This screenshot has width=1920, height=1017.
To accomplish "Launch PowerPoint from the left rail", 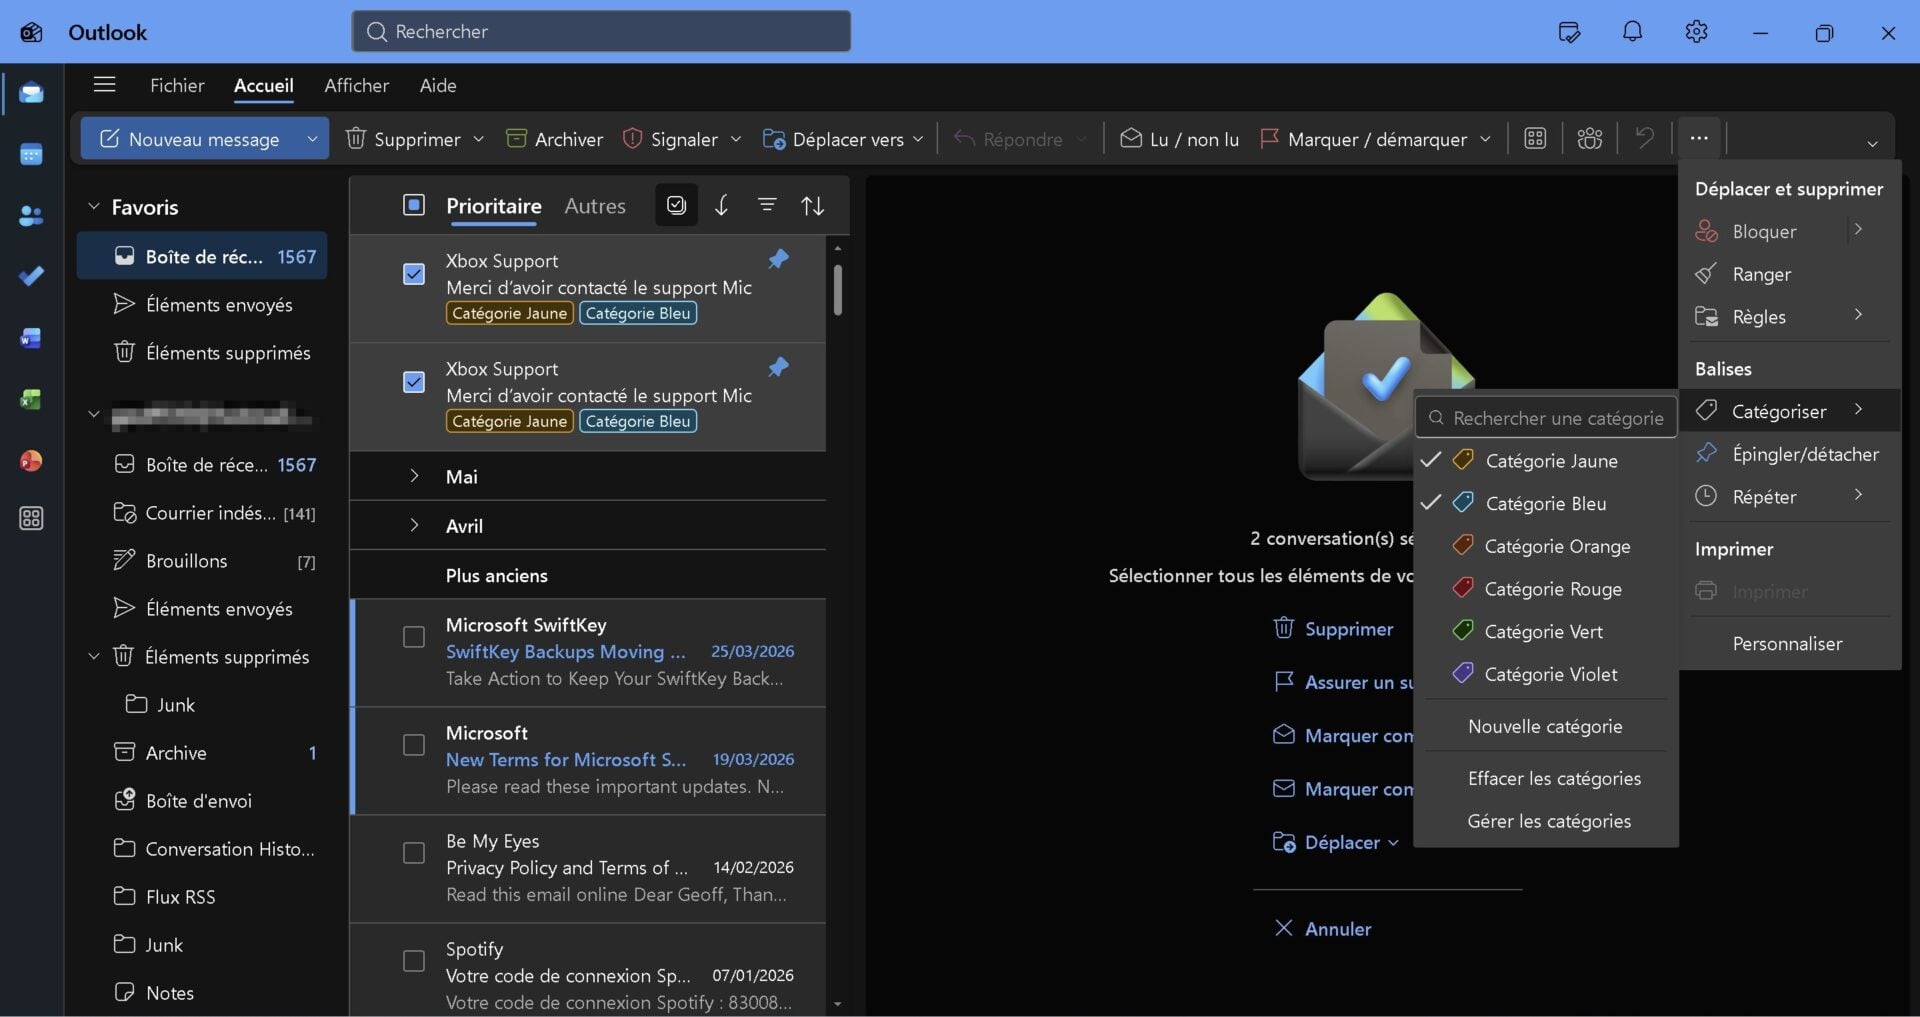I will pyautogui.click(x=31, y=460).
